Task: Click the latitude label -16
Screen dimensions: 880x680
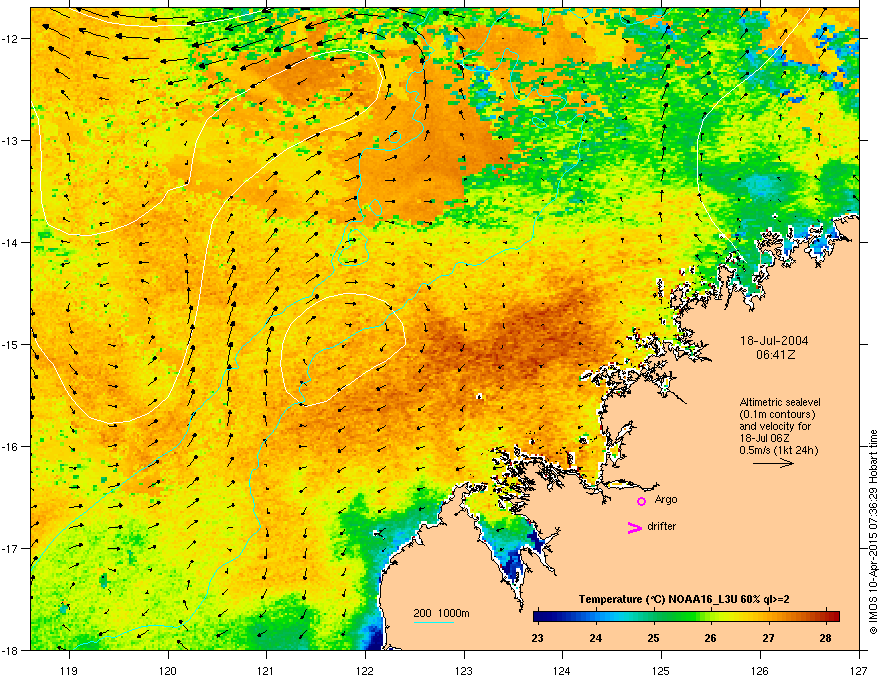Action: tap(11, 447)
